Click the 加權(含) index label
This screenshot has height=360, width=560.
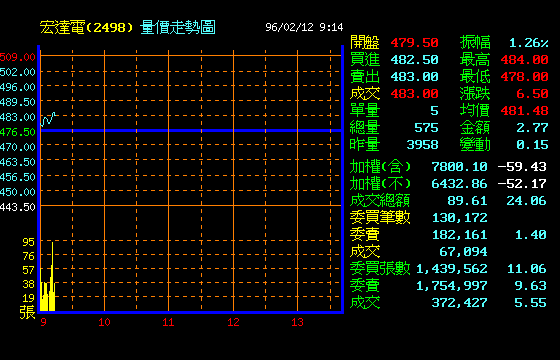coord(380,167)
